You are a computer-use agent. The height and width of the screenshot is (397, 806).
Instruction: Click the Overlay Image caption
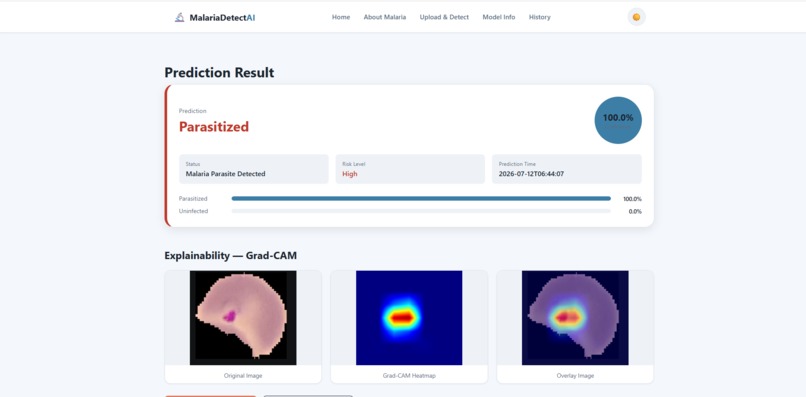click(x=575, y=376)
